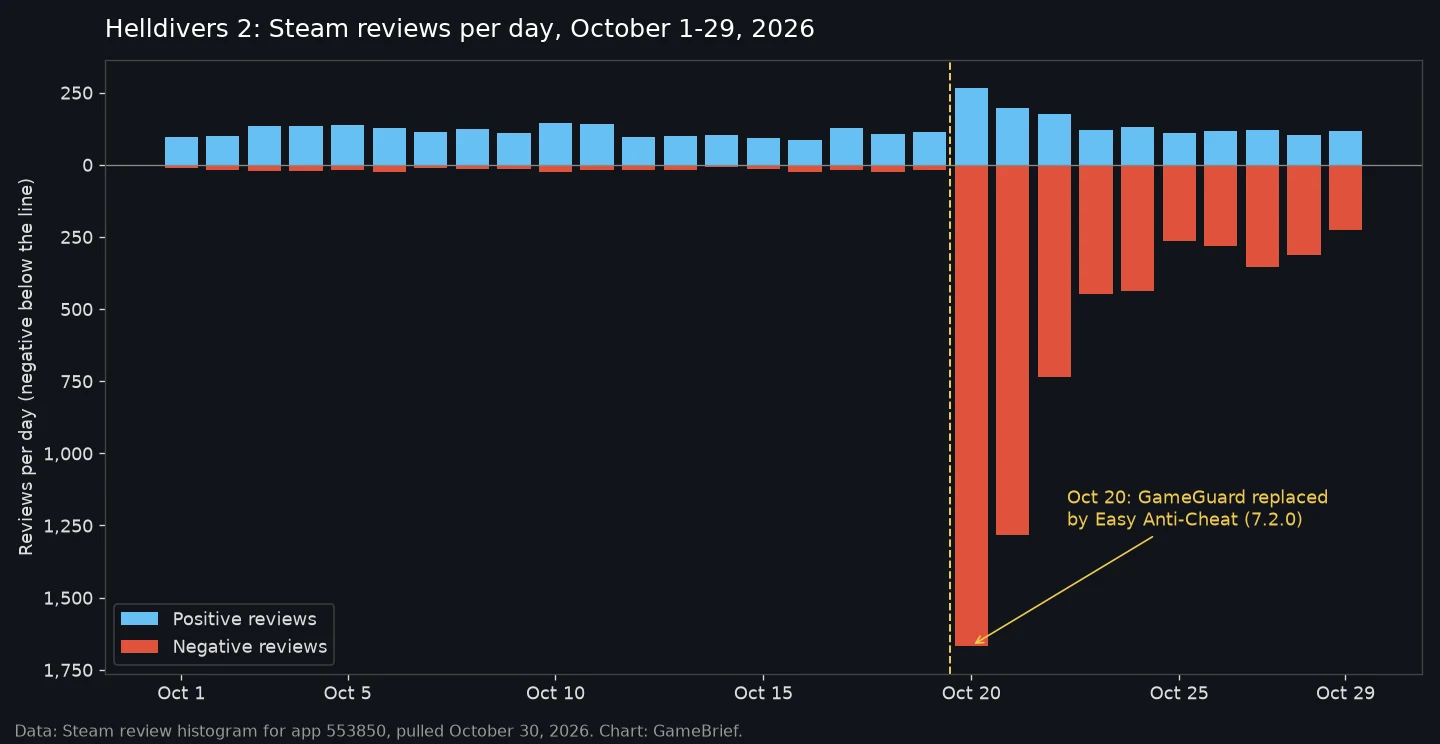The height and width of the screenshot is (744, 1440).
Task: Click the blue positive bar for Oct 21
Action: click(1013, 137)
